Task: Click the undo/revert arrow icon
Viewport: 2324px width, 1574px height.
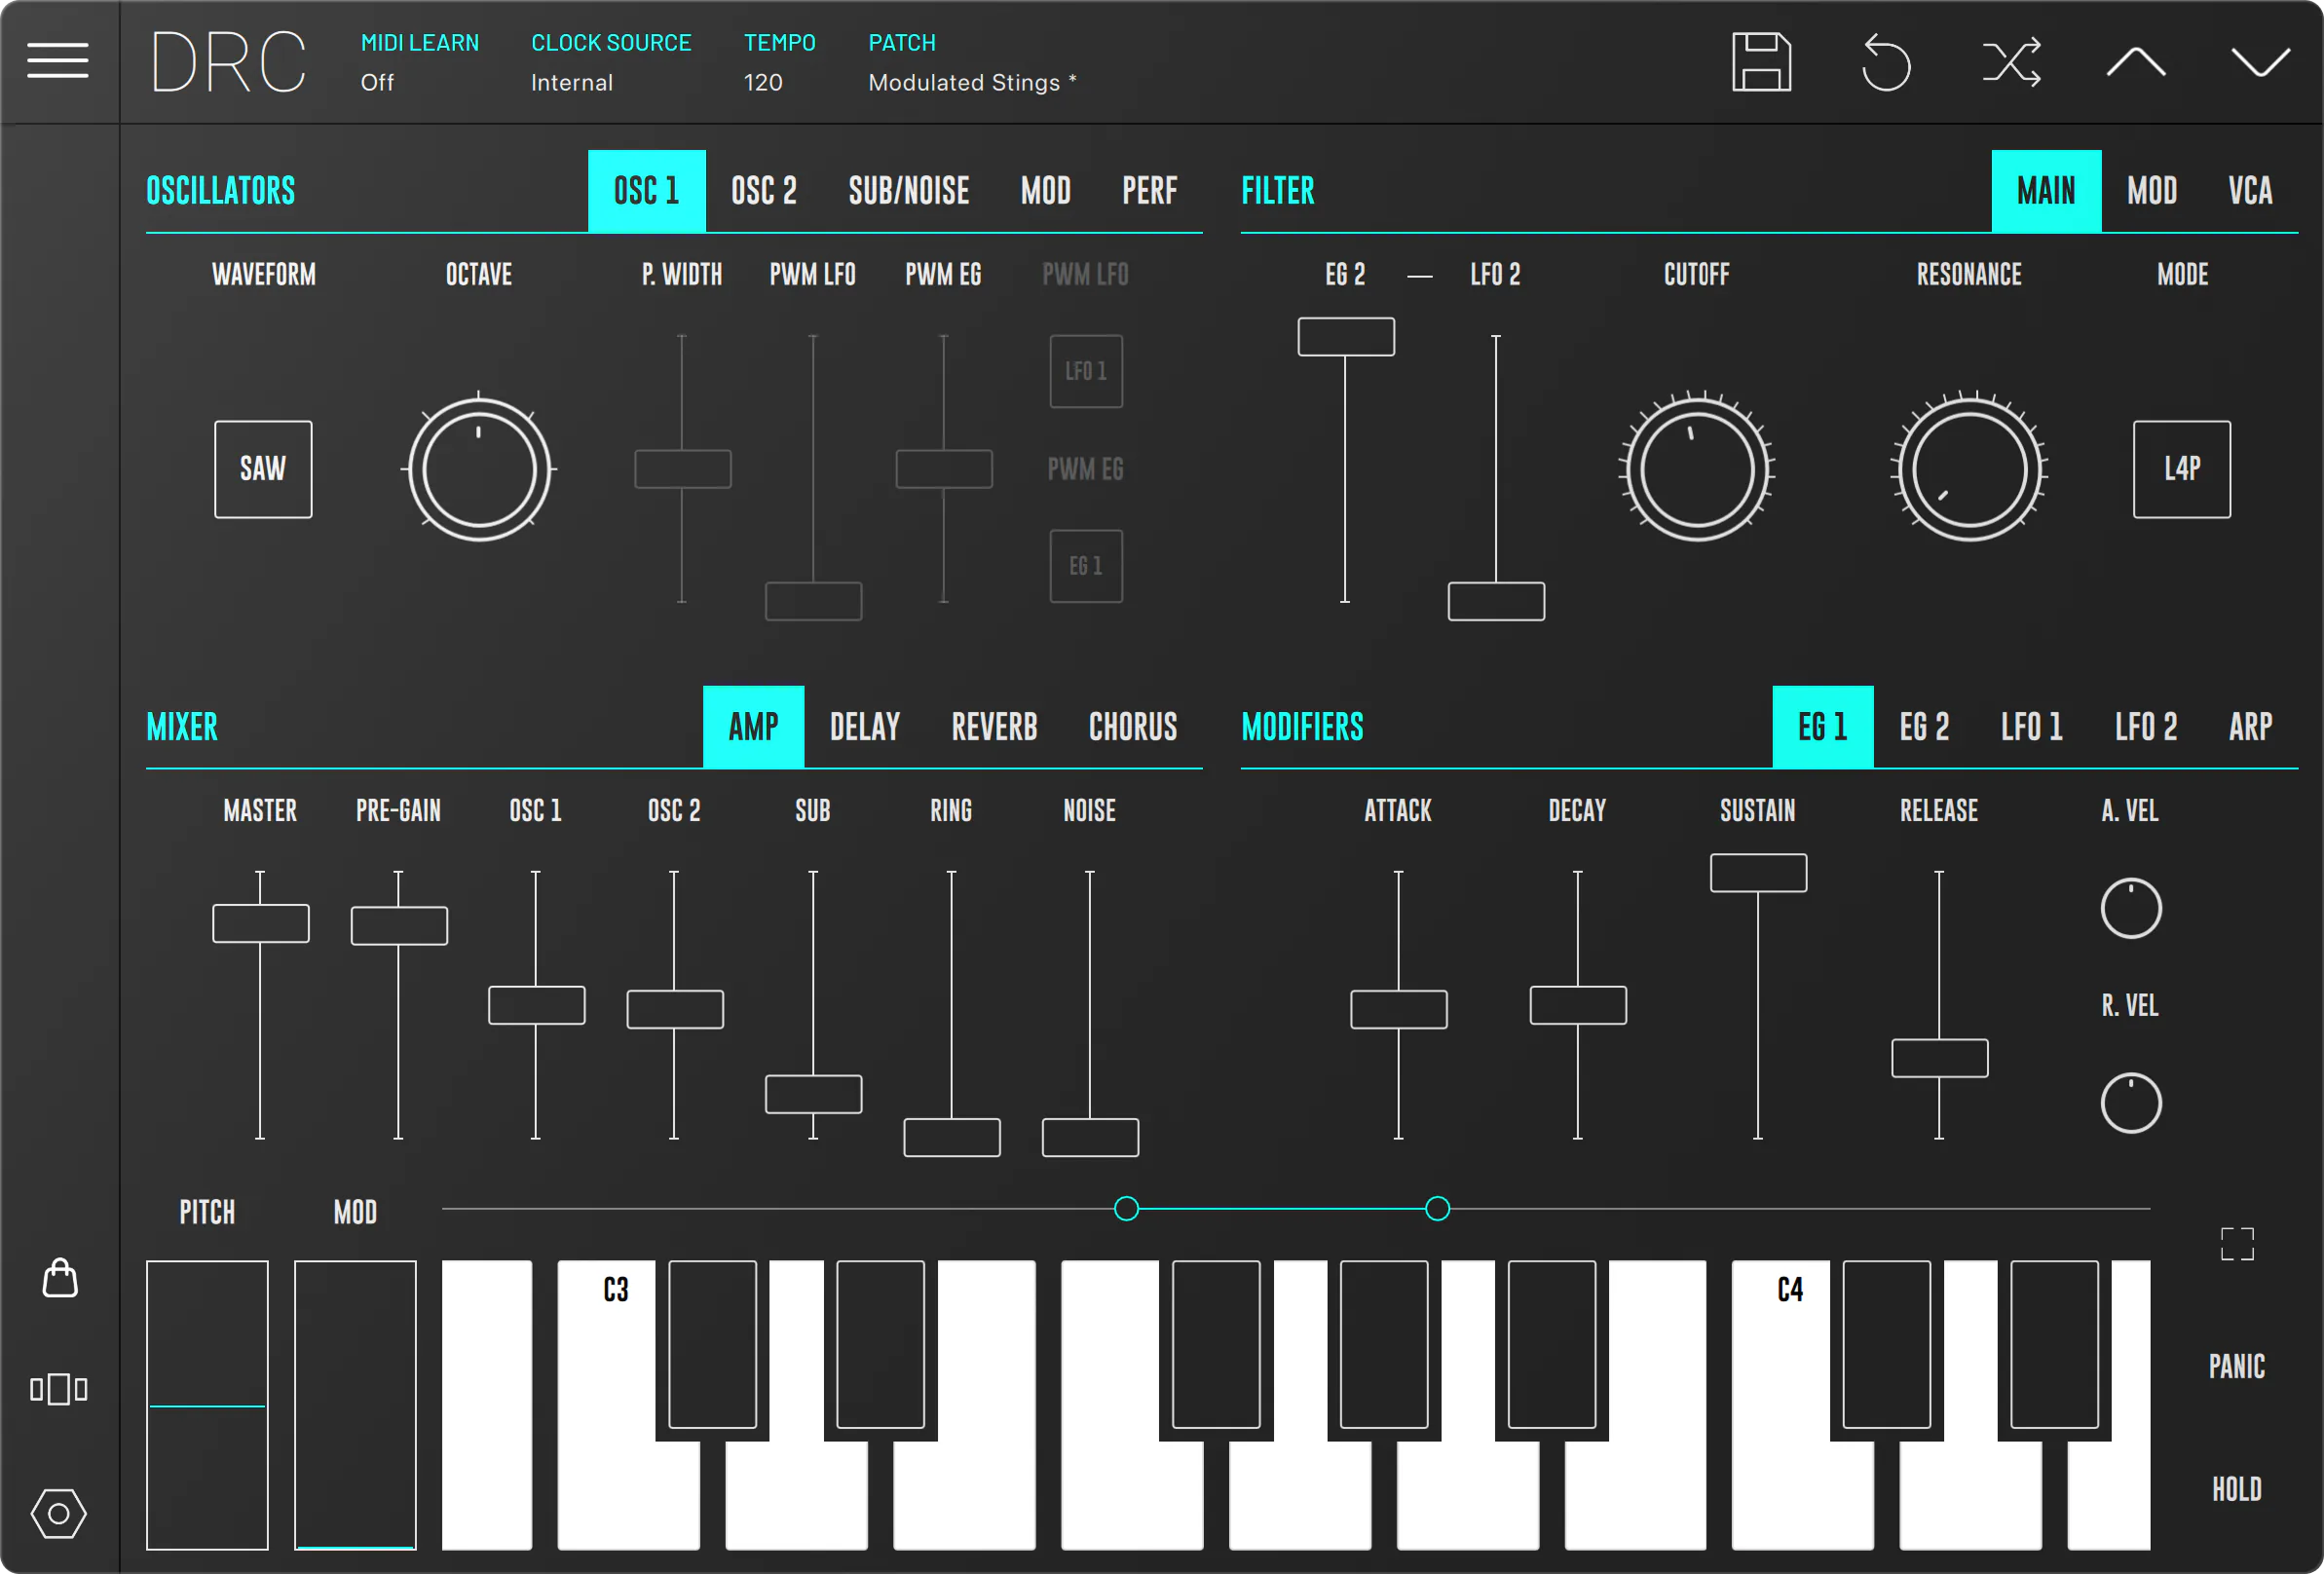Action: tap(1886, 62)
